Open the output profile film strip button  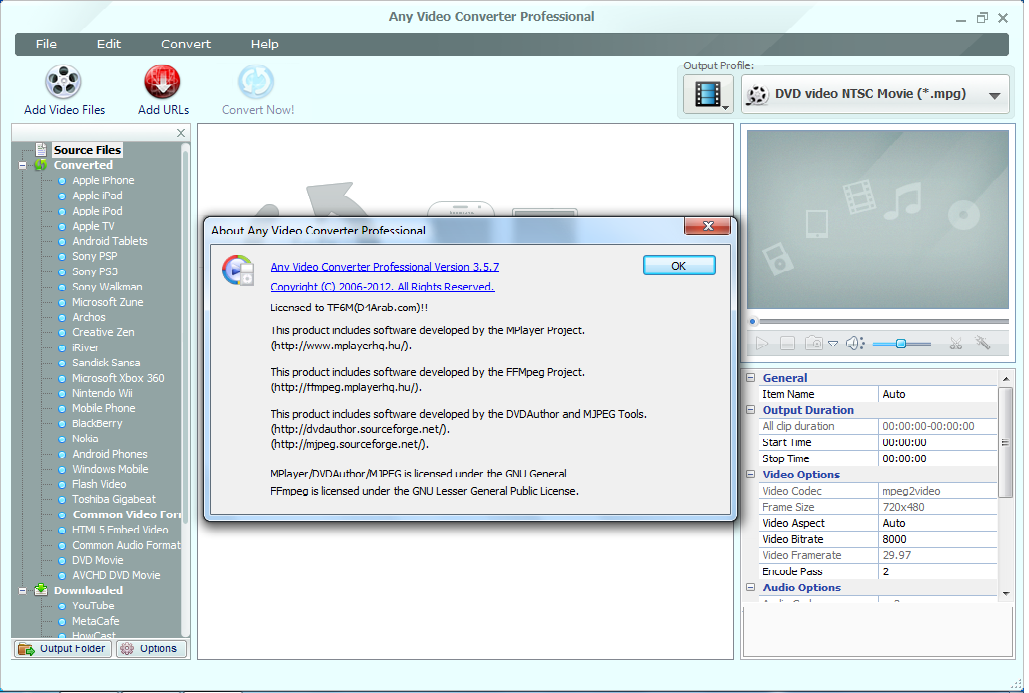pyautogui.click(x=707, y=94)
